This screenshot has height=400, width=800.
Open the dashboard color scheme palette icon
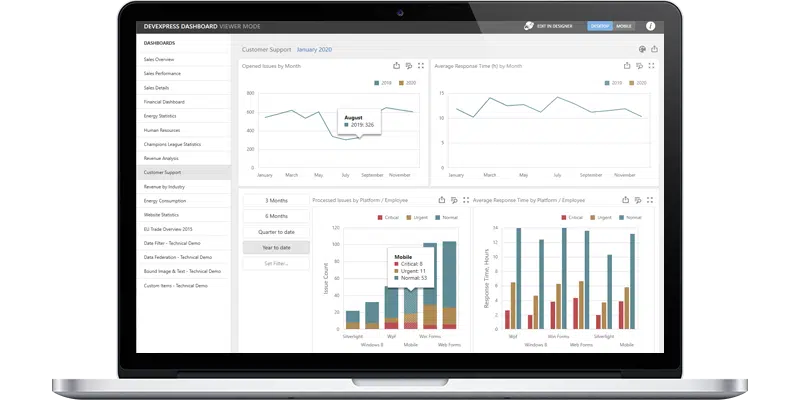(642, 49)
